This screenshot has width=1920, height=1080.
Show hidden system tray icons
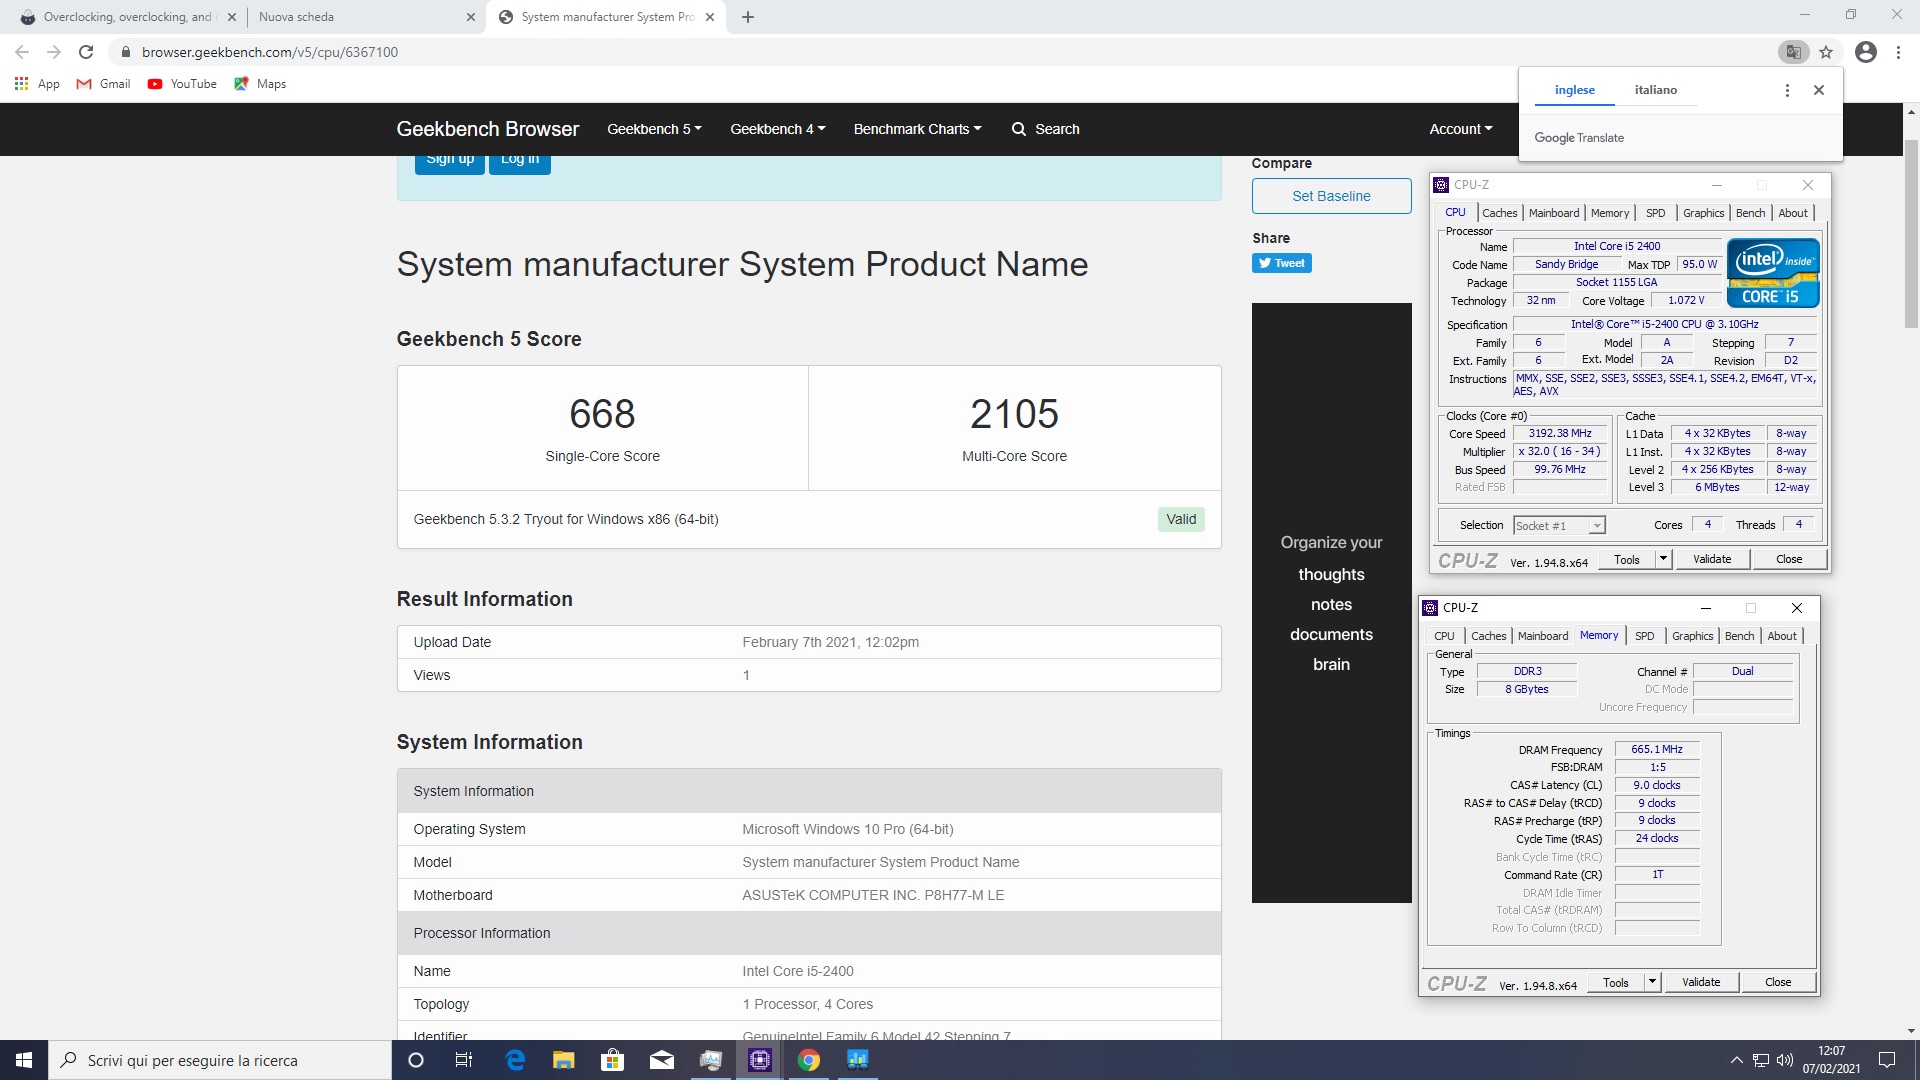1737,1060
